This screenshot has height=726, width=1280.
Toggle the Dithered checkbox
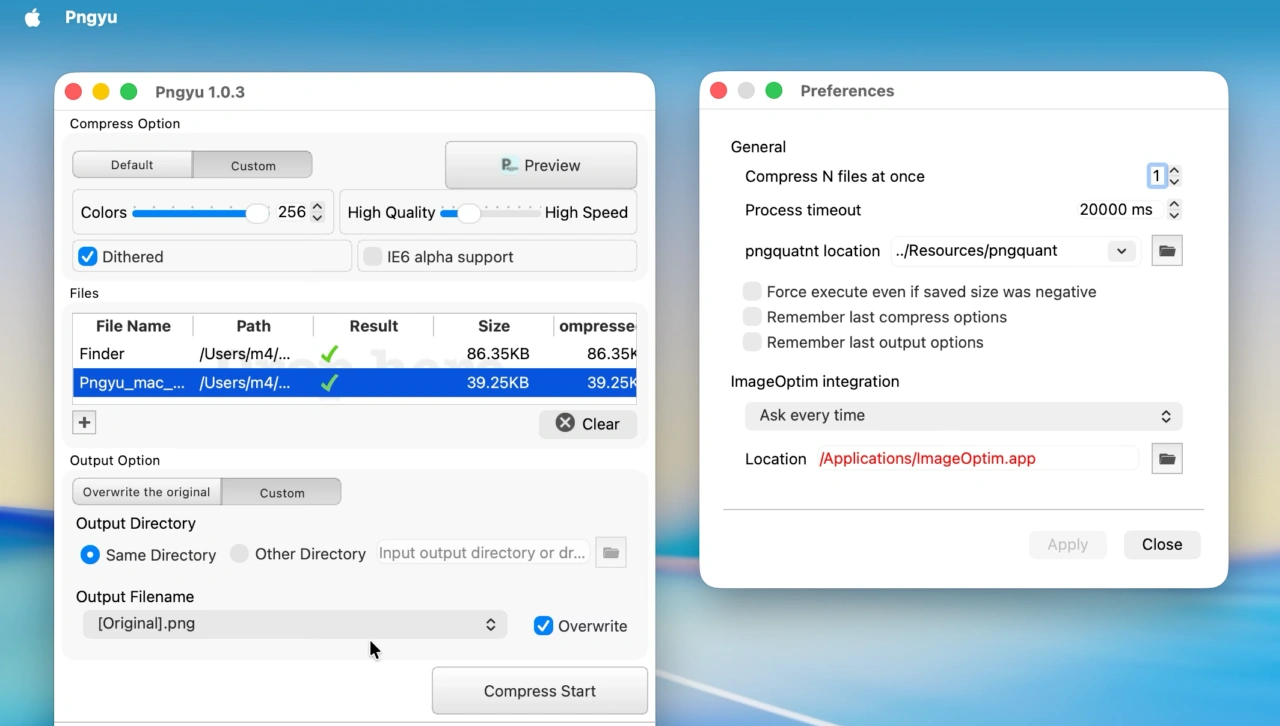[x=87, y=256]
